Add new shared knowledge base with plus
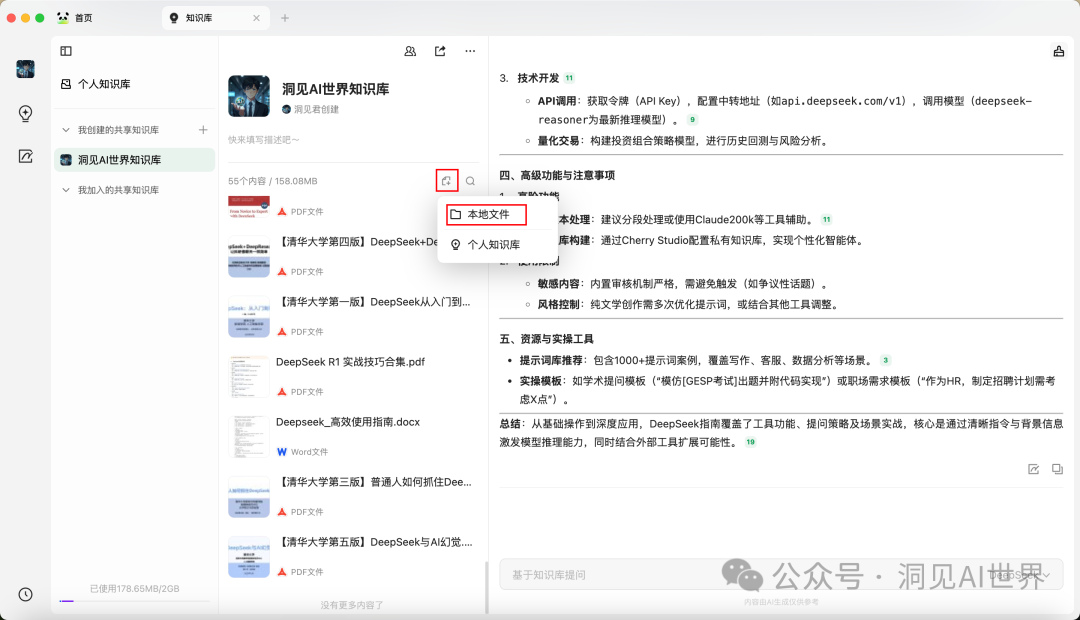1080x620 pixels. 203,130
